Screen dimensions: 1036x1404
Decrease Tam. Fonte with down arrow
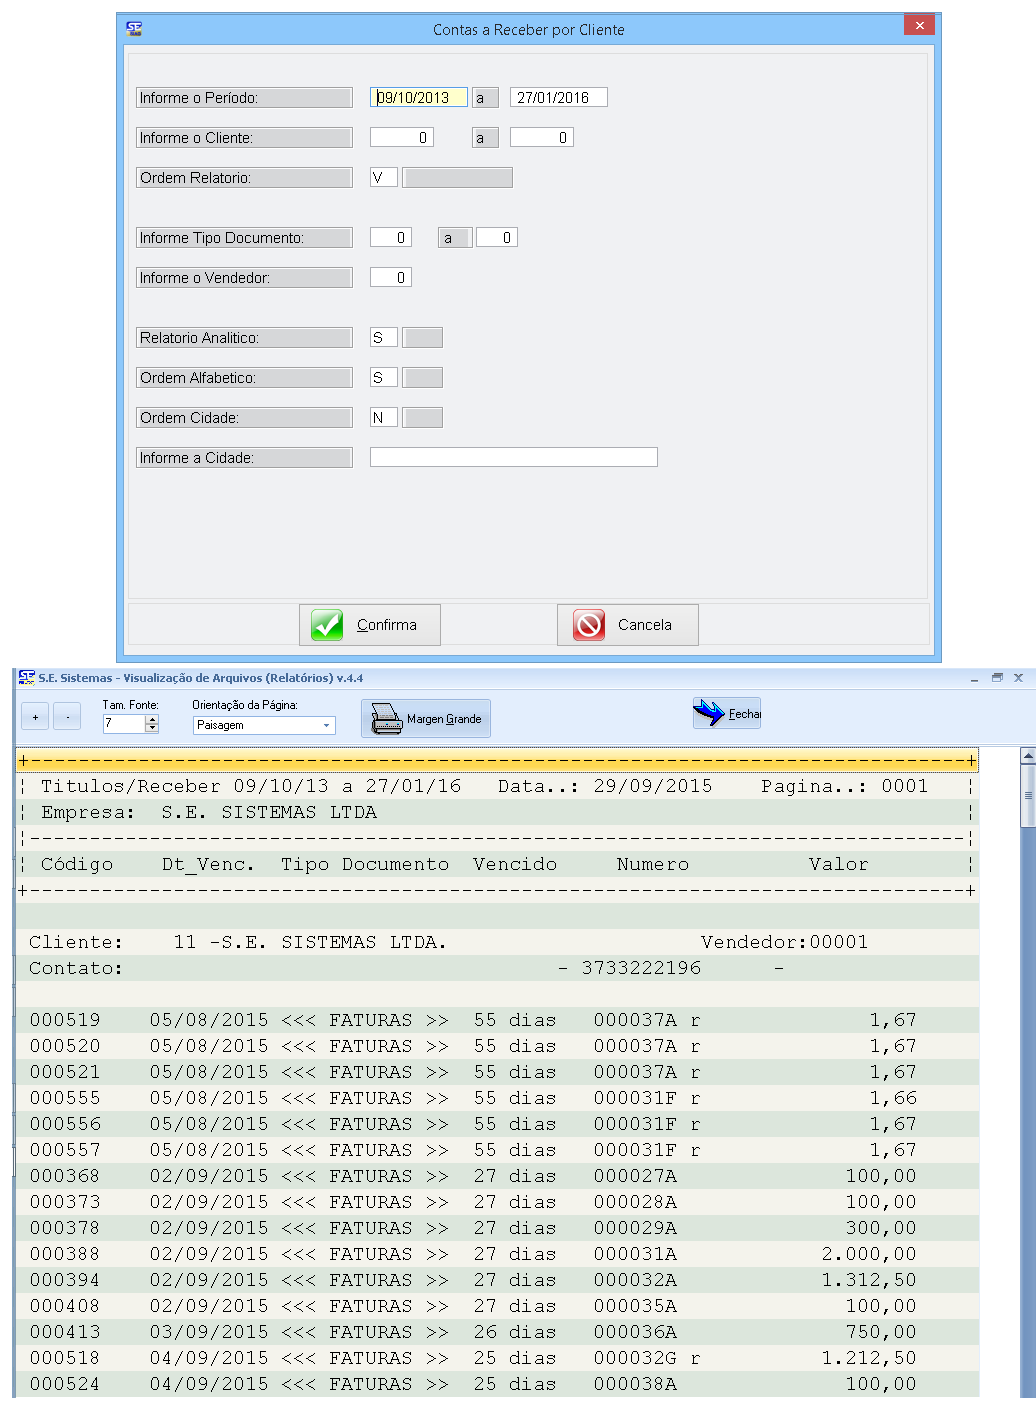pos(152,728)
